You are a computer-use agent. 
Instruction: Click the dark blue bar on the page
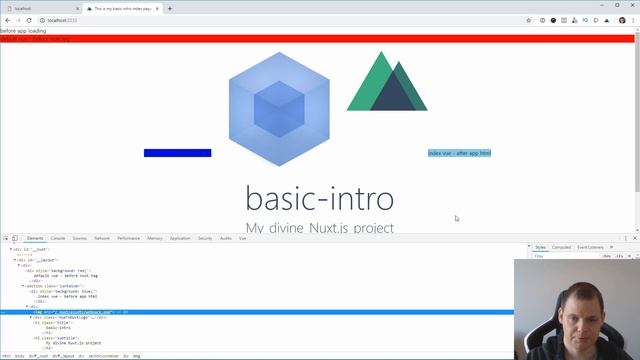point(178,153)
